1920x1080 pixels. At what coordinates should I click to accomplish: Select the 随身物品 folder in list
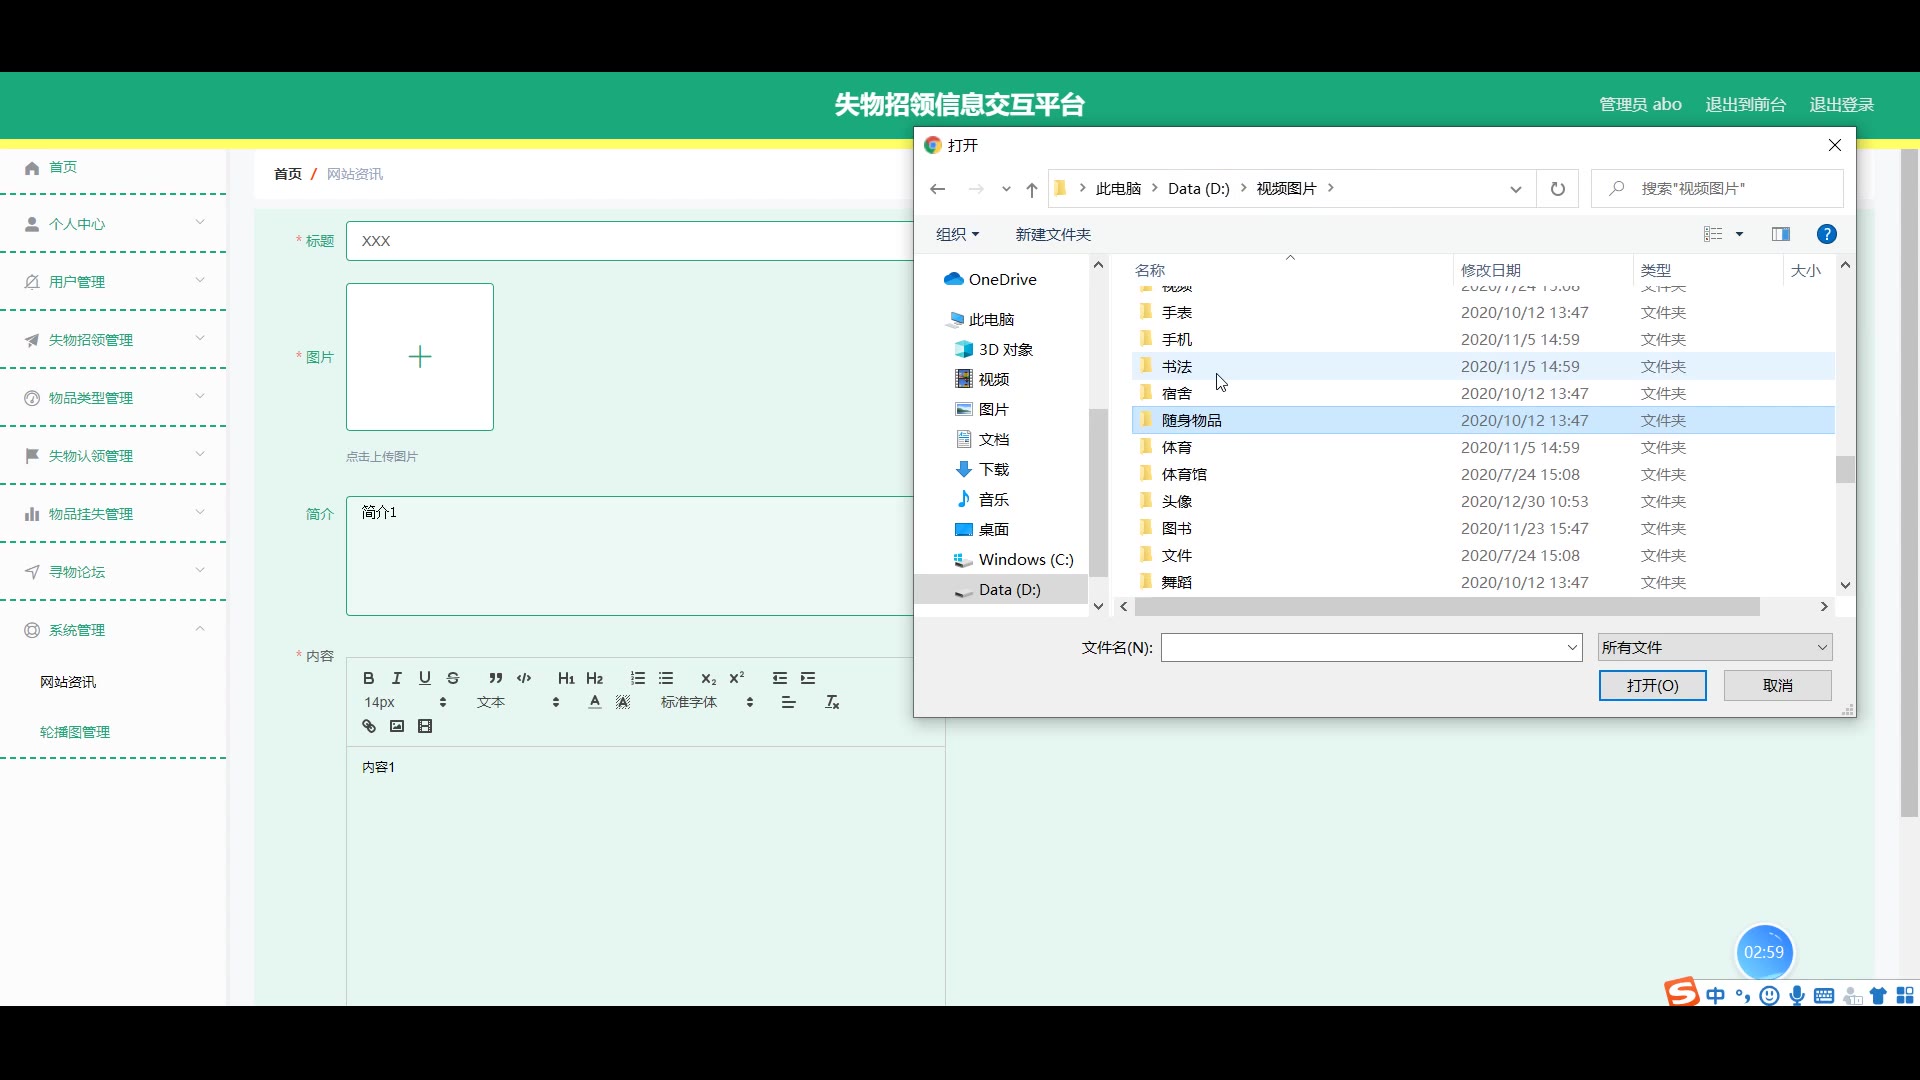point(1192,420)
